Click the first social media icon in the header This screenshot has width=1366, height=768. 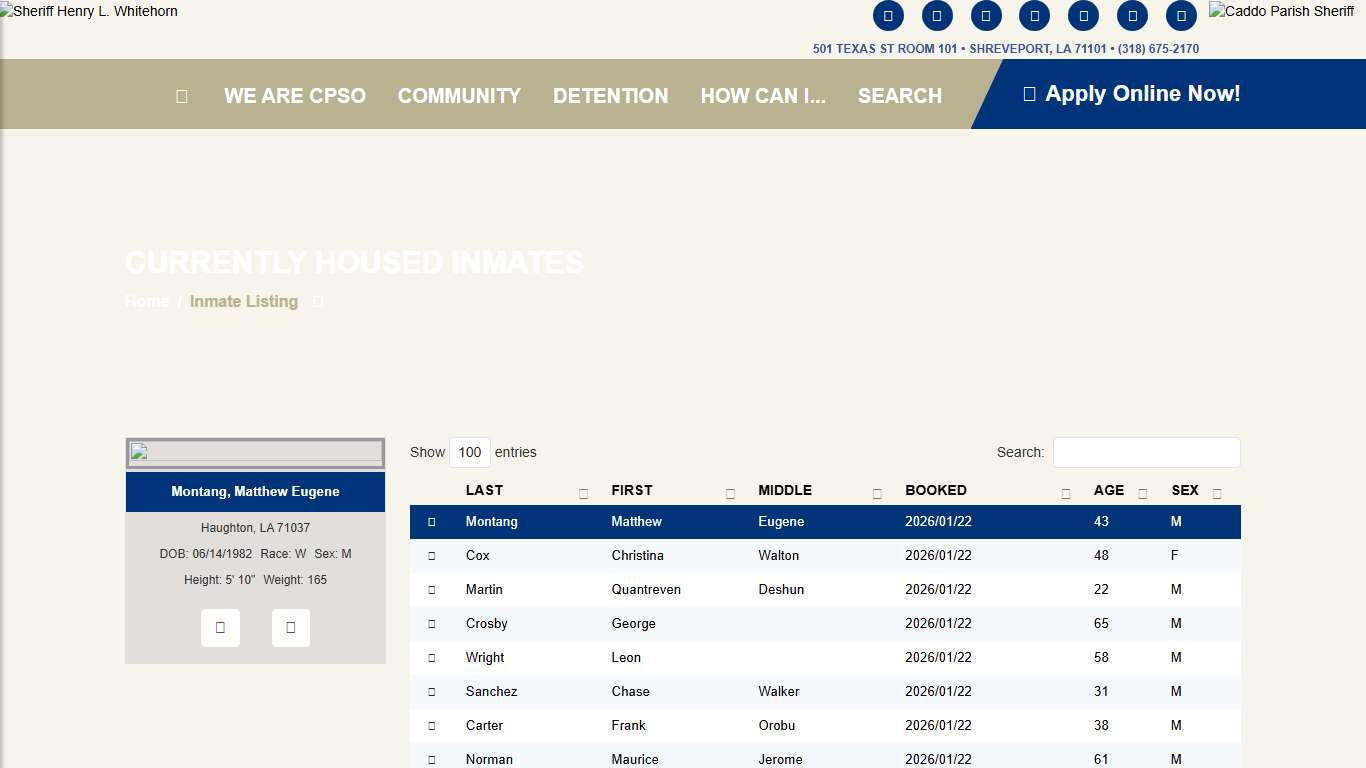click(x=888, y=15)
